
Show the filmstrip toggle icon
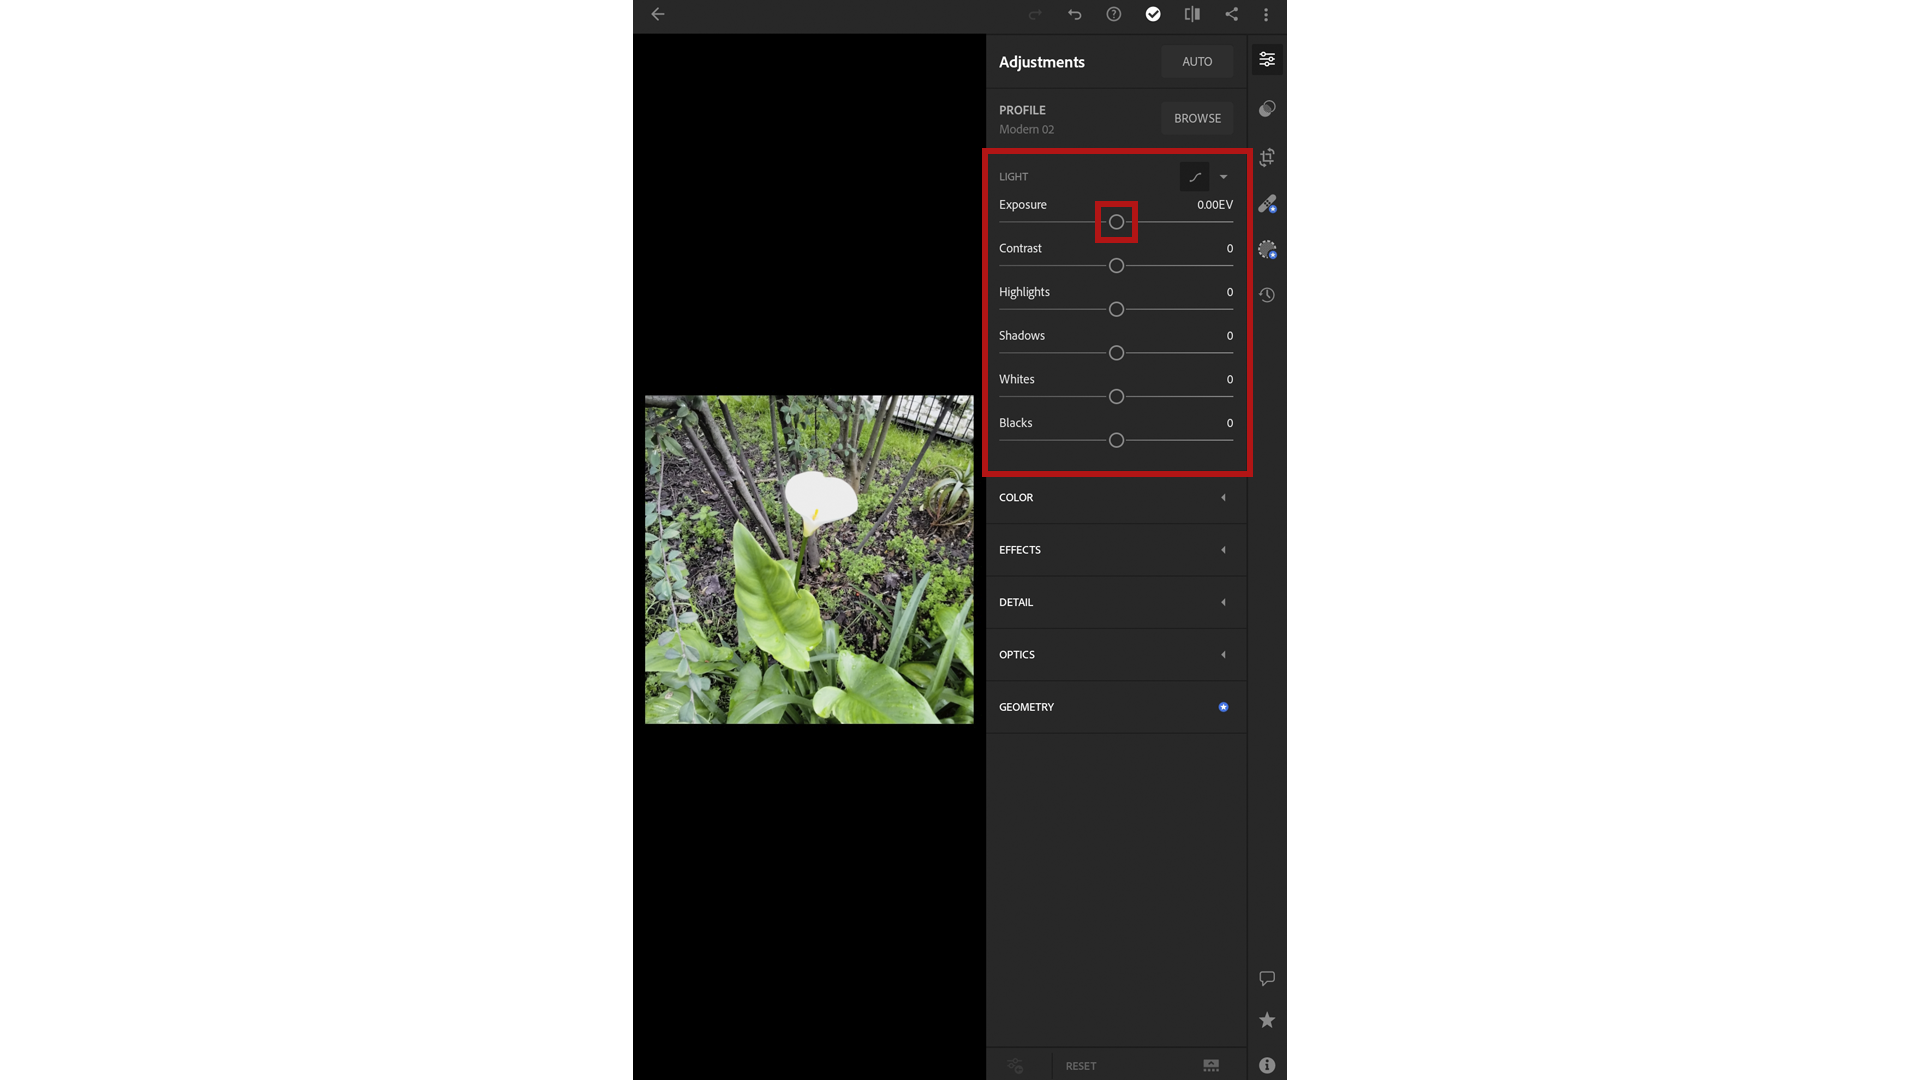point(1211,1066)
